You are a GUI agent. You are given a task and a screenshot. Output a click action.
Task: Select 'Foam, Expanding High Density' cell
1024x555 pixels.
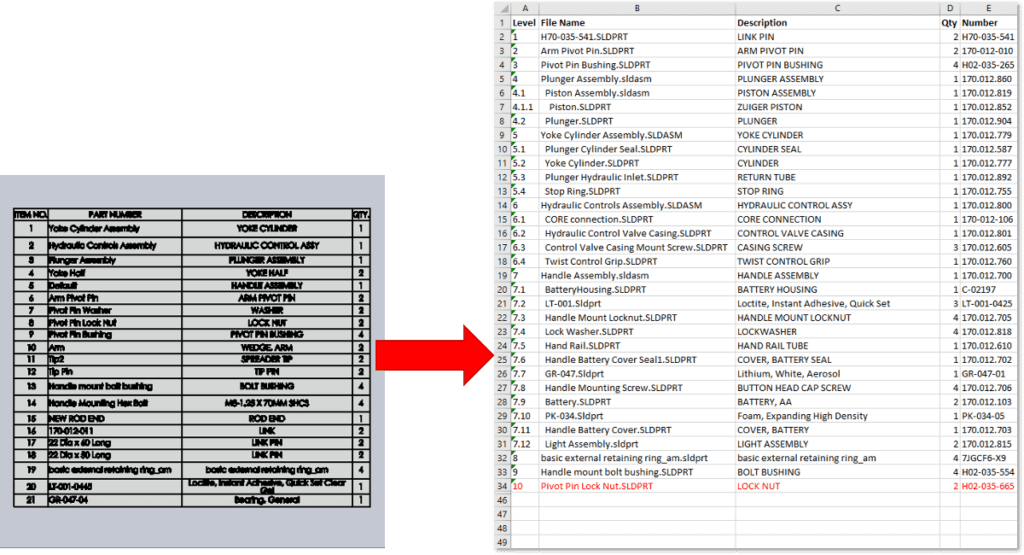coord(837,416)
